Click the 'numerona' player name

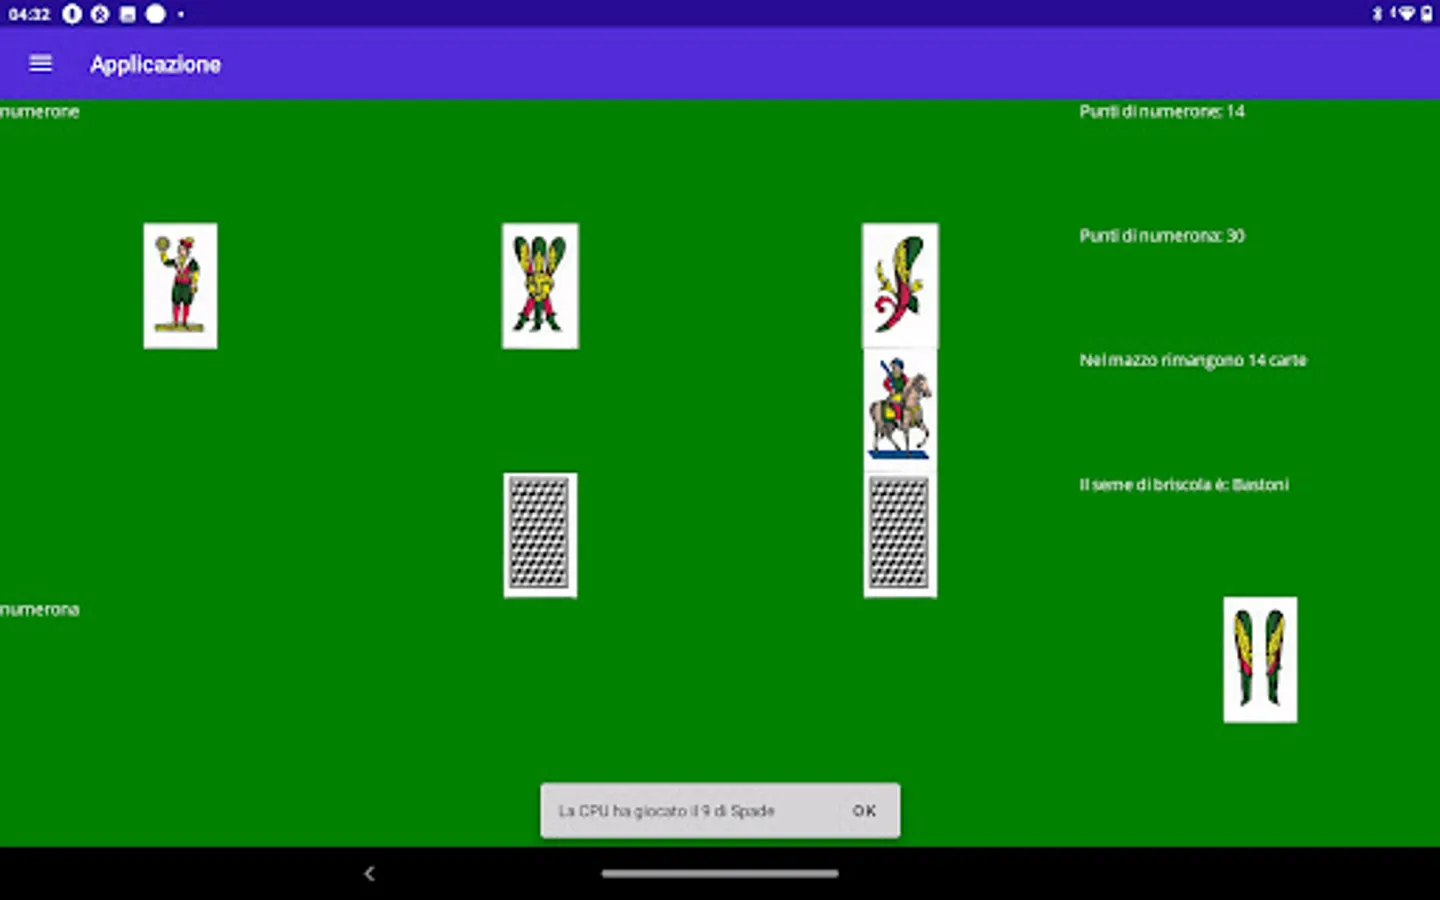[x=40, y=609]
